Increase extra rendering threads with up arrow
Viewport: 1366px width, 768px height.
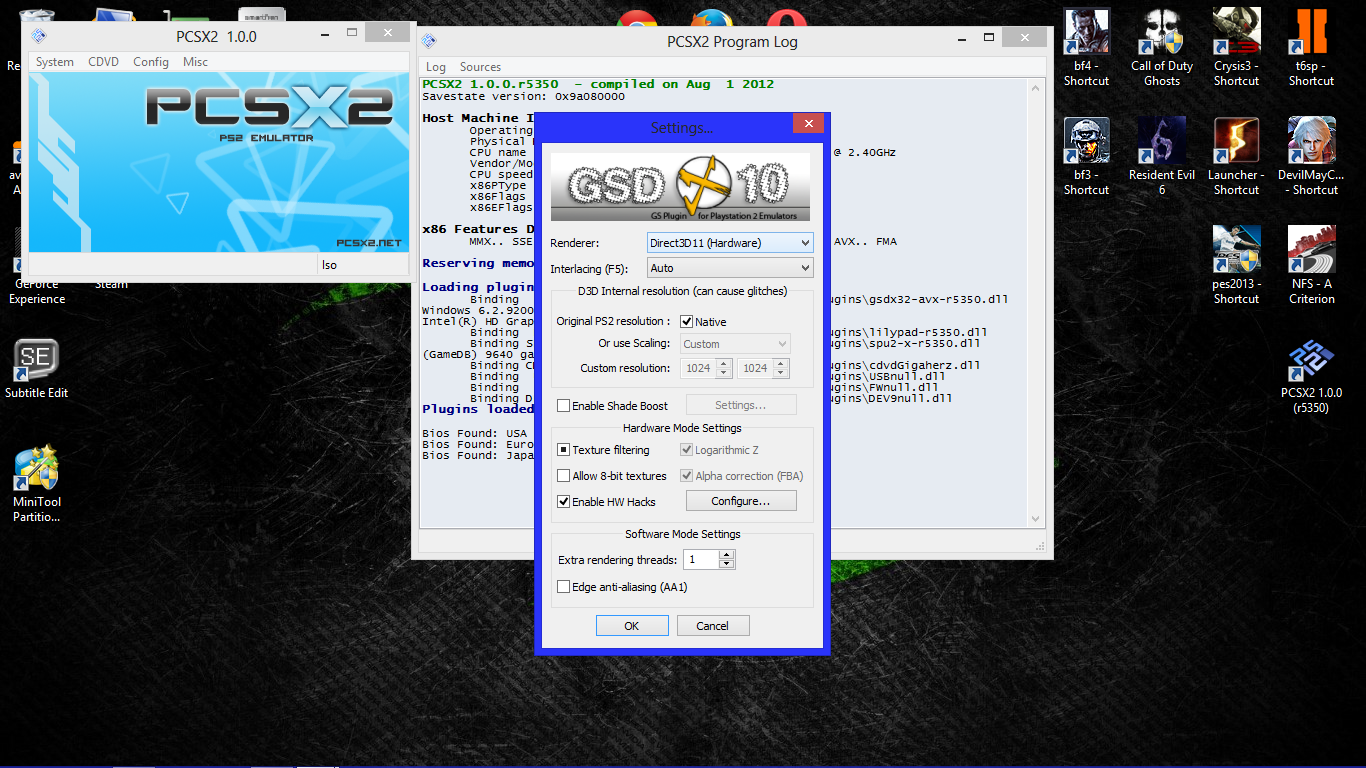pyautogui.click(x=726, y=555)
